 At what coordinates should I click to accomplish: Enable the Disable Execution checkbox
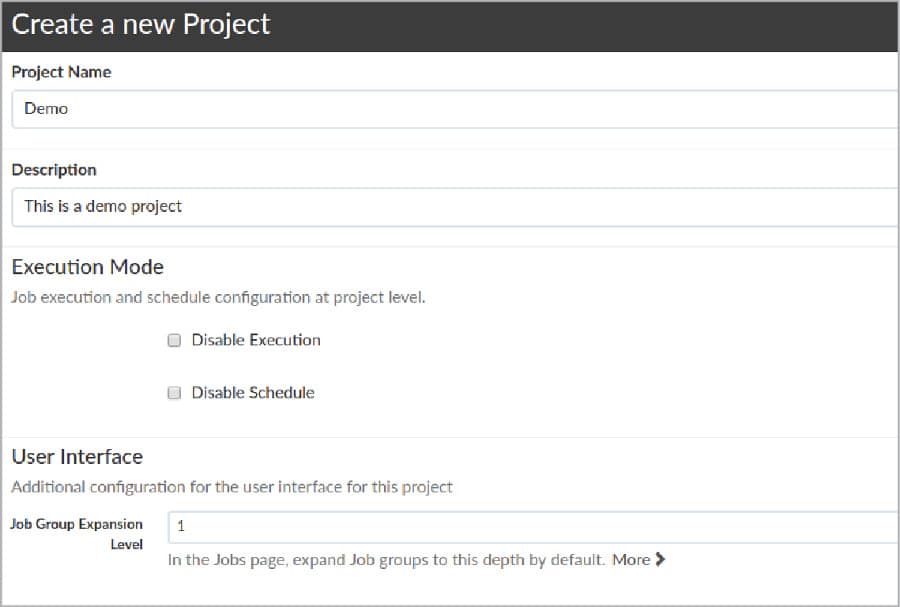coord(174,340)
